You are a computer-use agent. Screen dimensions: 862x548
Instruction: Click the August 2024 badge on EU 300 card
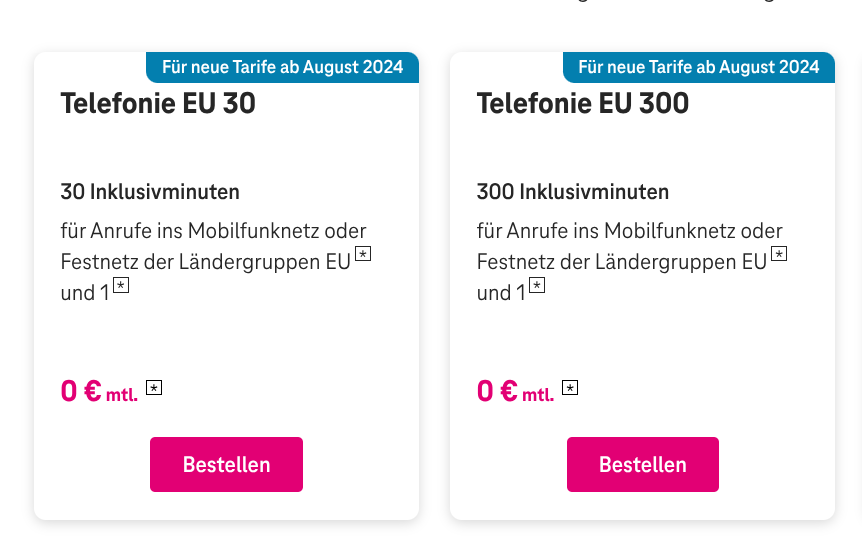698,67
